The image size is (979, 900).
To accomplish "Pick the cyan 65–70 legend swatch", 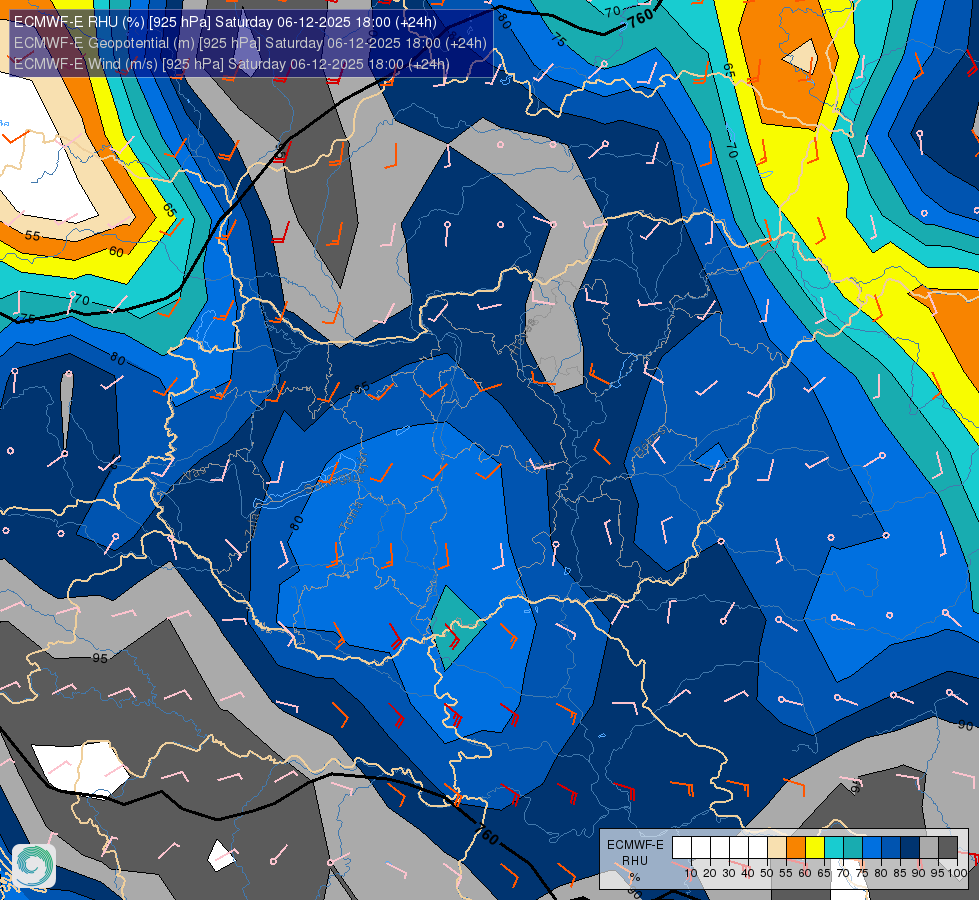I will pyautogui.click(x=834, y=848).
